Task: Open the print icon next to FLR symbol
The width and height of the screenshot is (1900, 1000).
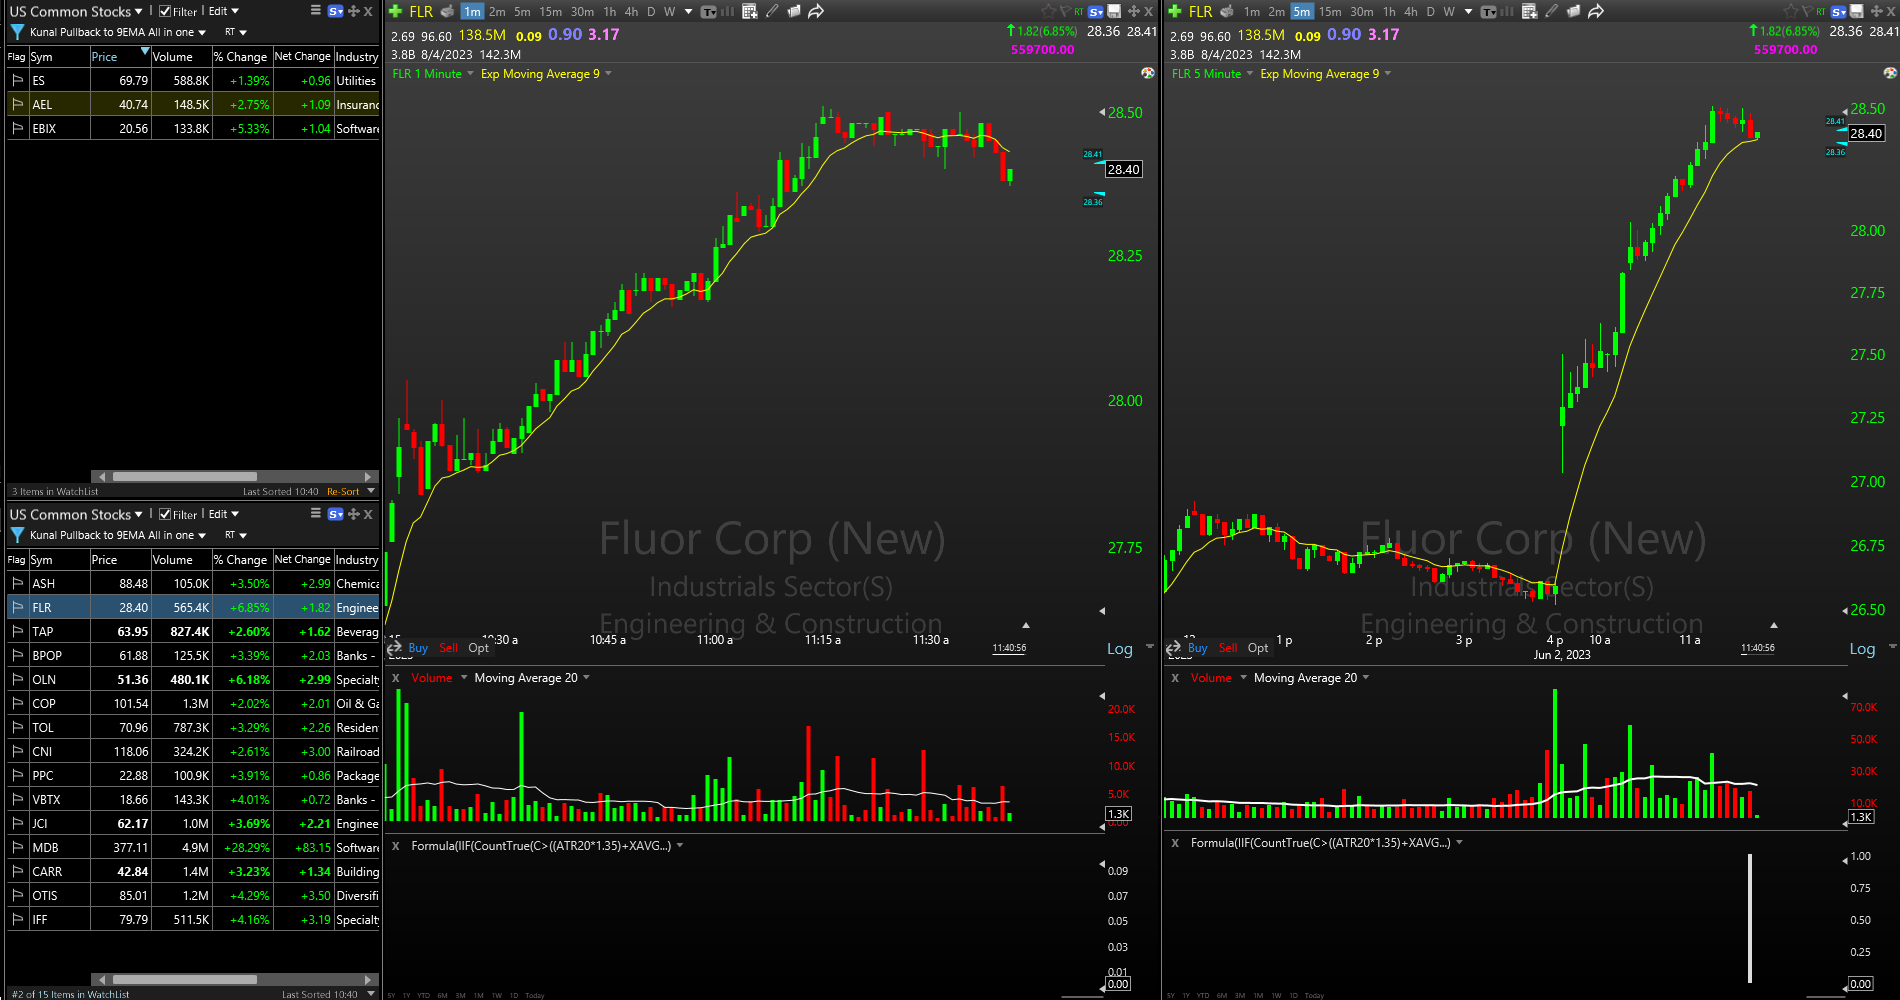Action: tap(447, 11)
